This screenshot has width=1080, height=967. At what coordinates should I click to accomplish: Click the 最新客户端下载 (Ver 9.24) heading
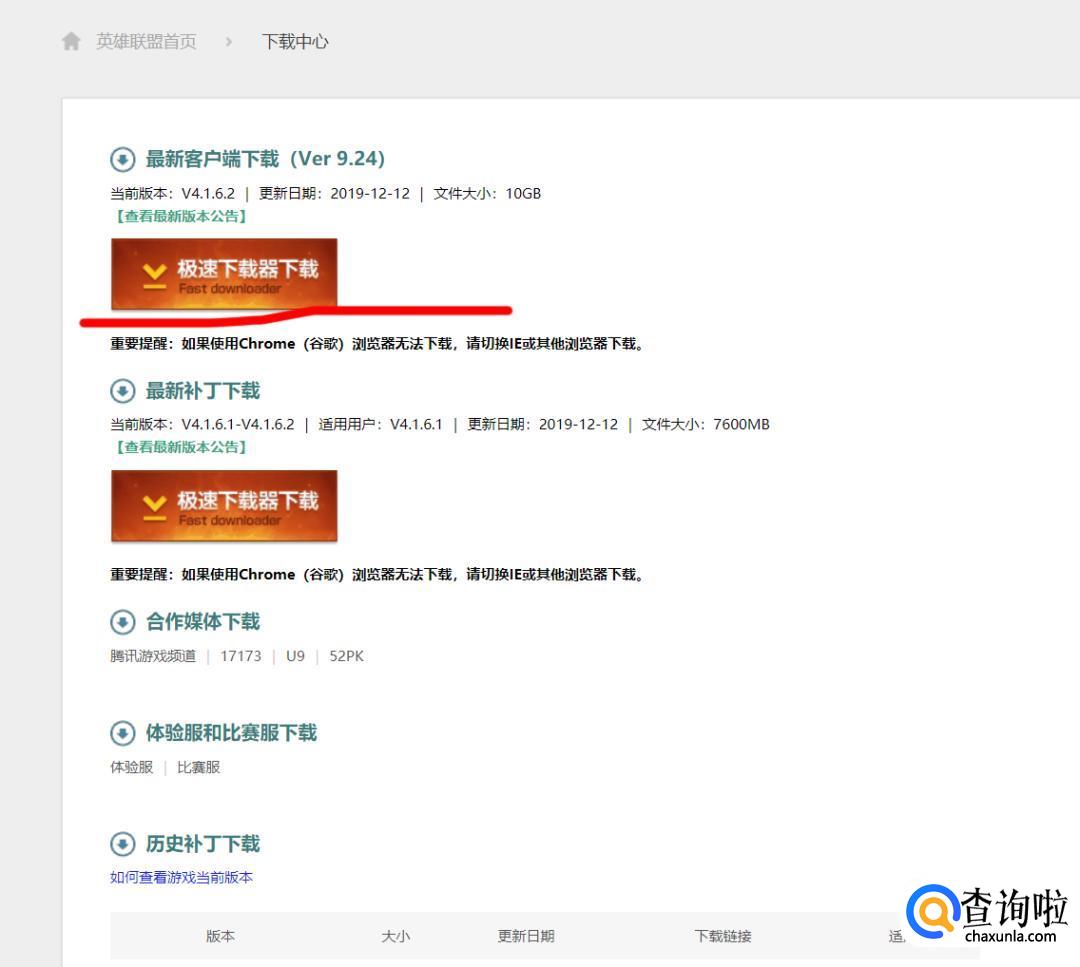coord(265,159)
